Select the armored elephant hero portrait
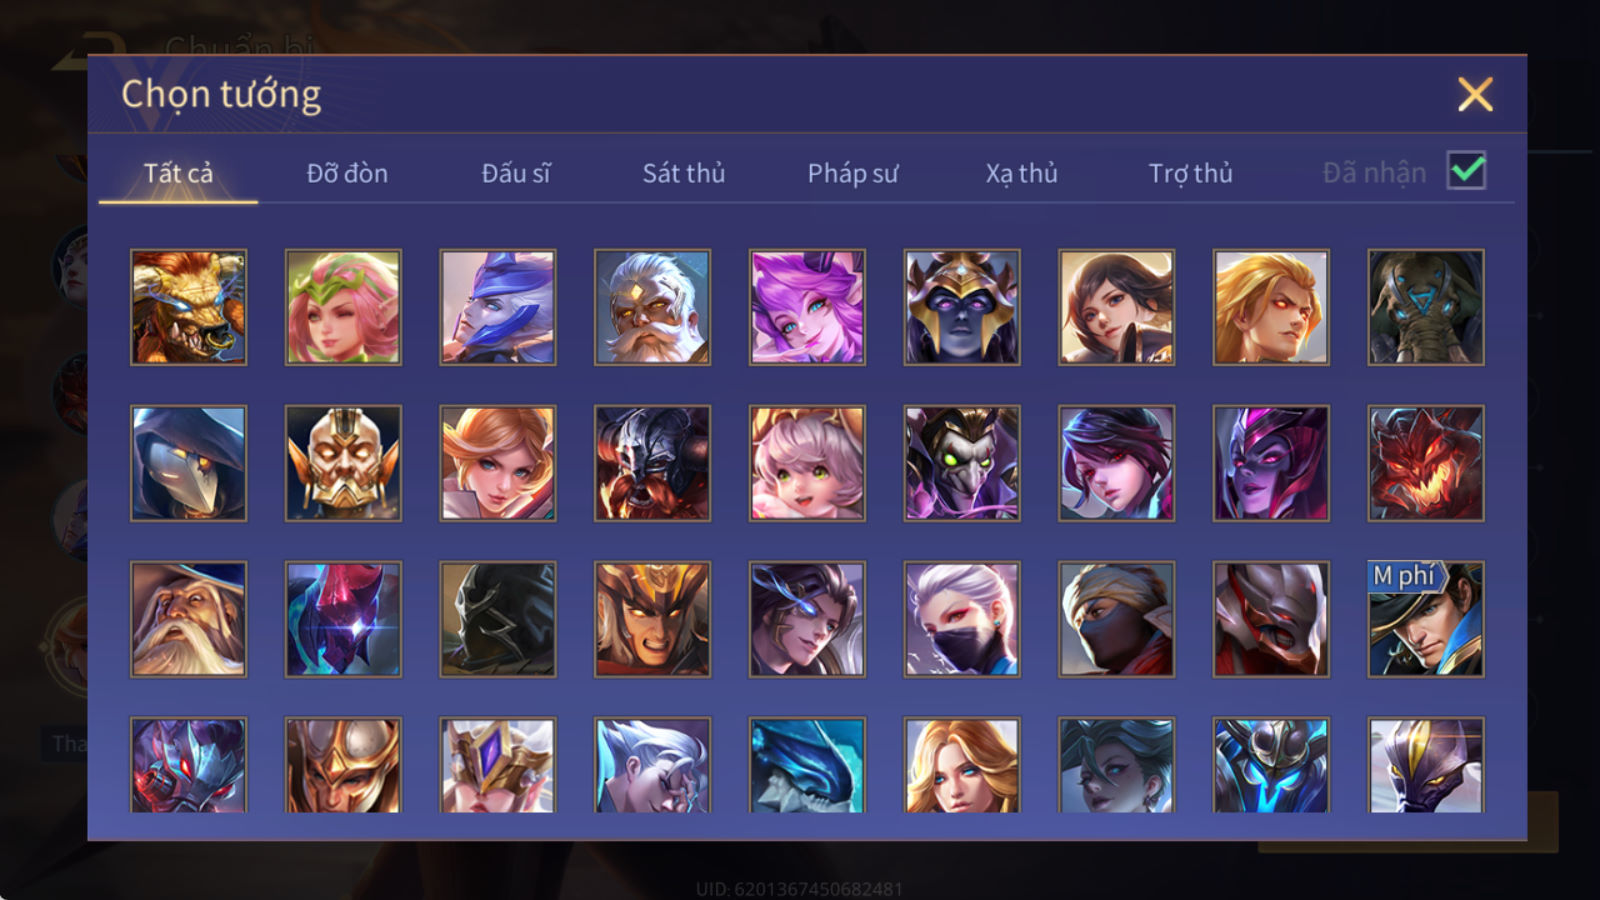Image resolution: width=1600 pixels, height=900 pixels. click(x=1426, y=307)
